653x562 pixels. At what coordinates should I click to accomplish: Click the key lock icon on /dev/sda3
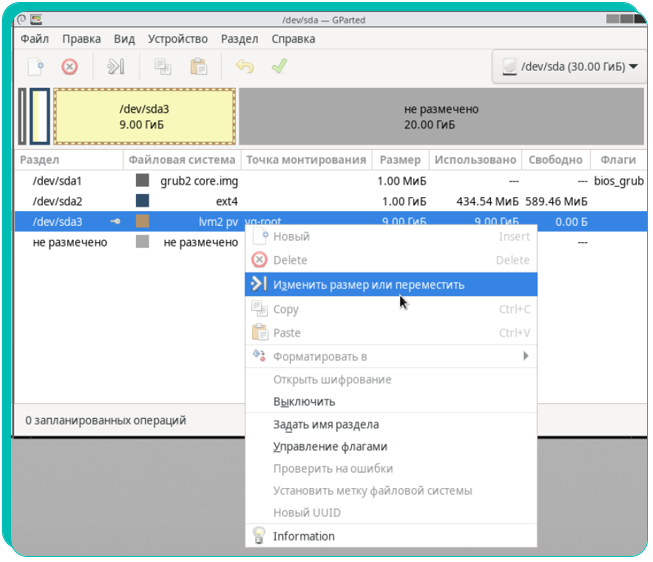115,221
